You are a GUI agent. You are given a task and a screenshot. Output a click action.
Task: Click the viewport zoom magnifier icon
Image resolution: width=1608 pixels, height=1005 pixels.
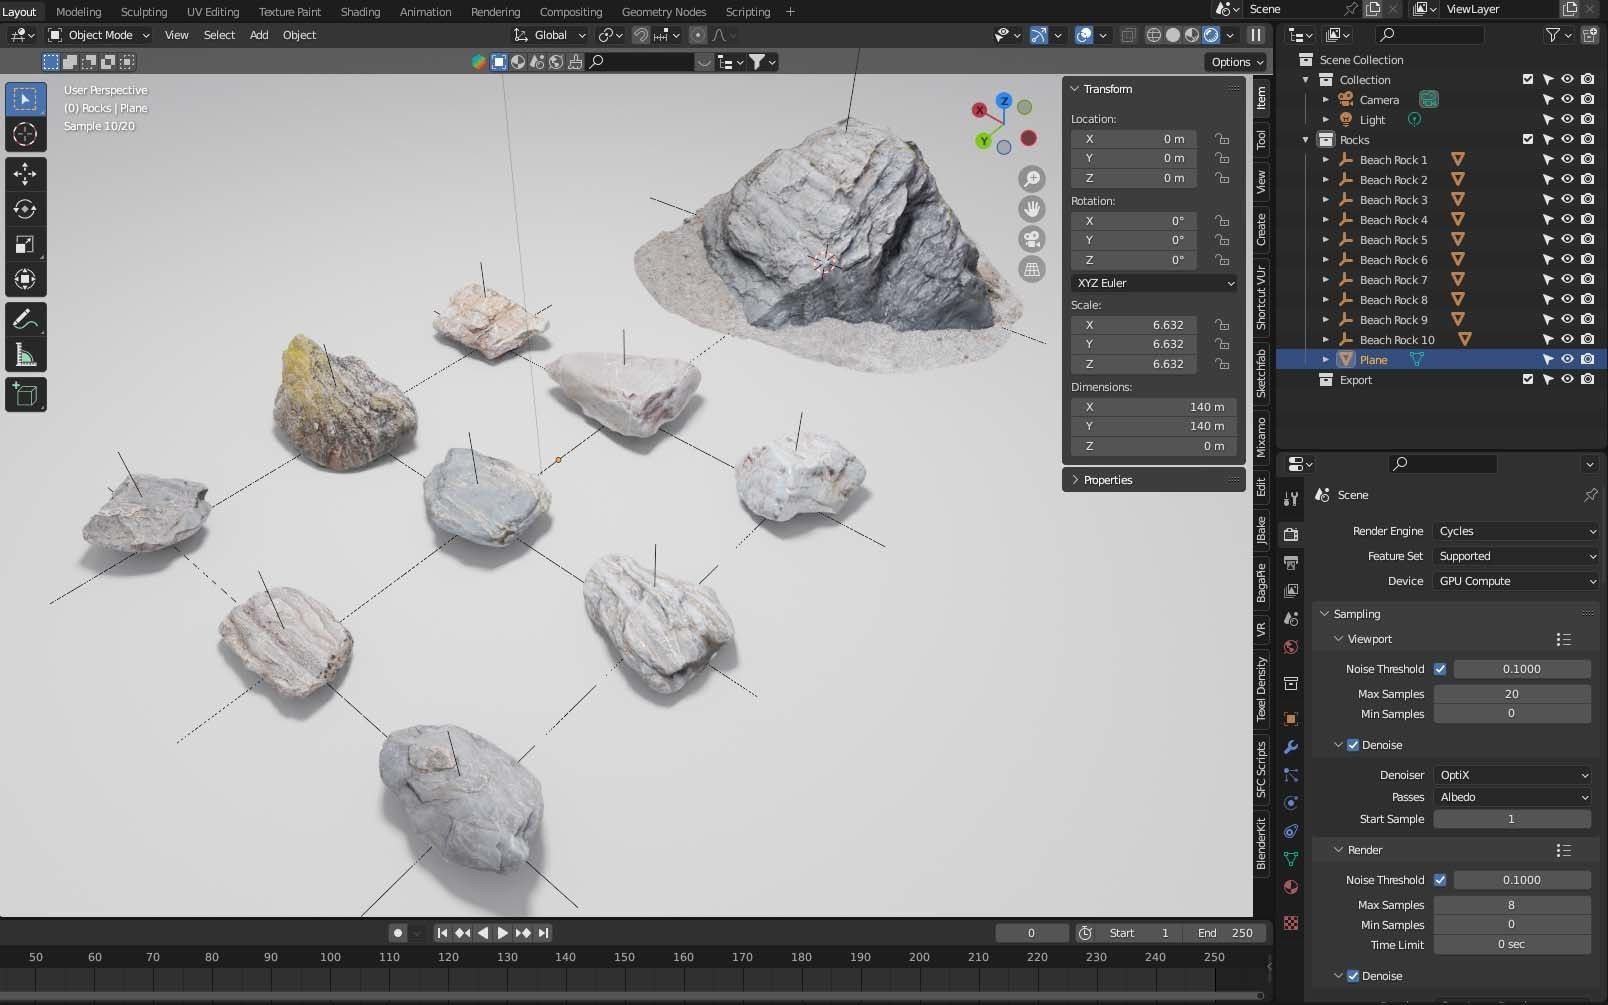[1031, 179]
